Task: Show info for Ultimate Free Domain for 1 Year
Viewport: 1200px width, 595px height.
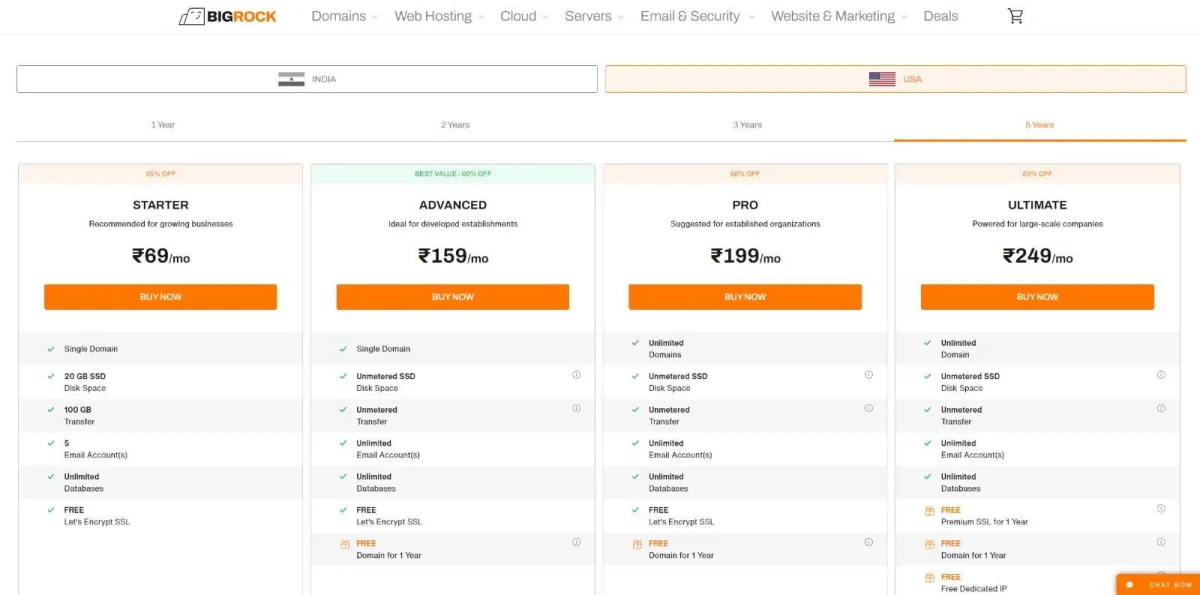Action: click(x=1161, y=542)
